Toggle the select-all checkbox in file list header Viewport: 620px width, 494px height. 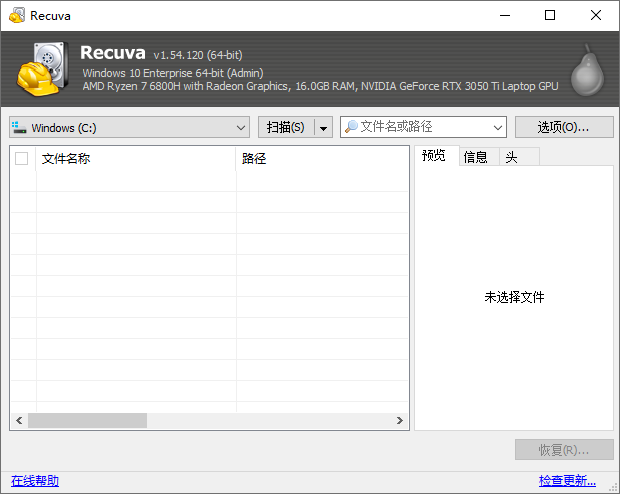coord(22,158)
